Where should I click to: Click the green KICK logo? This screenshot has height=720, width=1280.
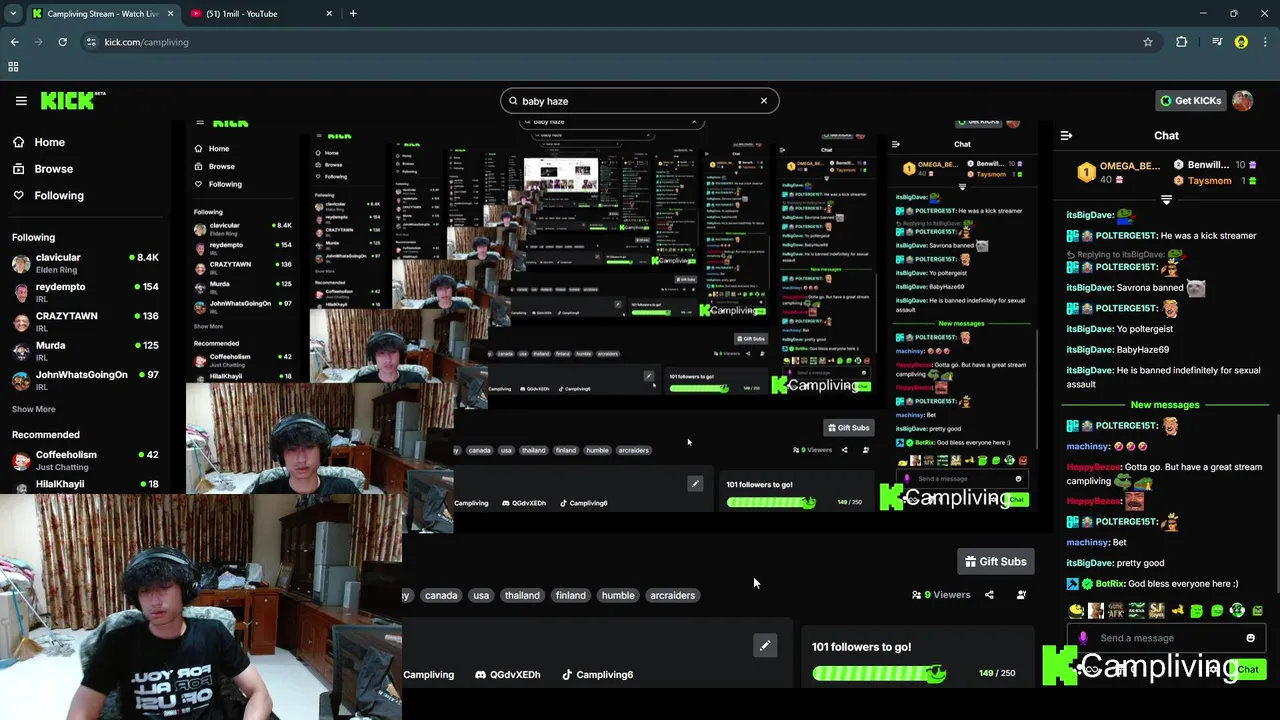tap(73, 100)
